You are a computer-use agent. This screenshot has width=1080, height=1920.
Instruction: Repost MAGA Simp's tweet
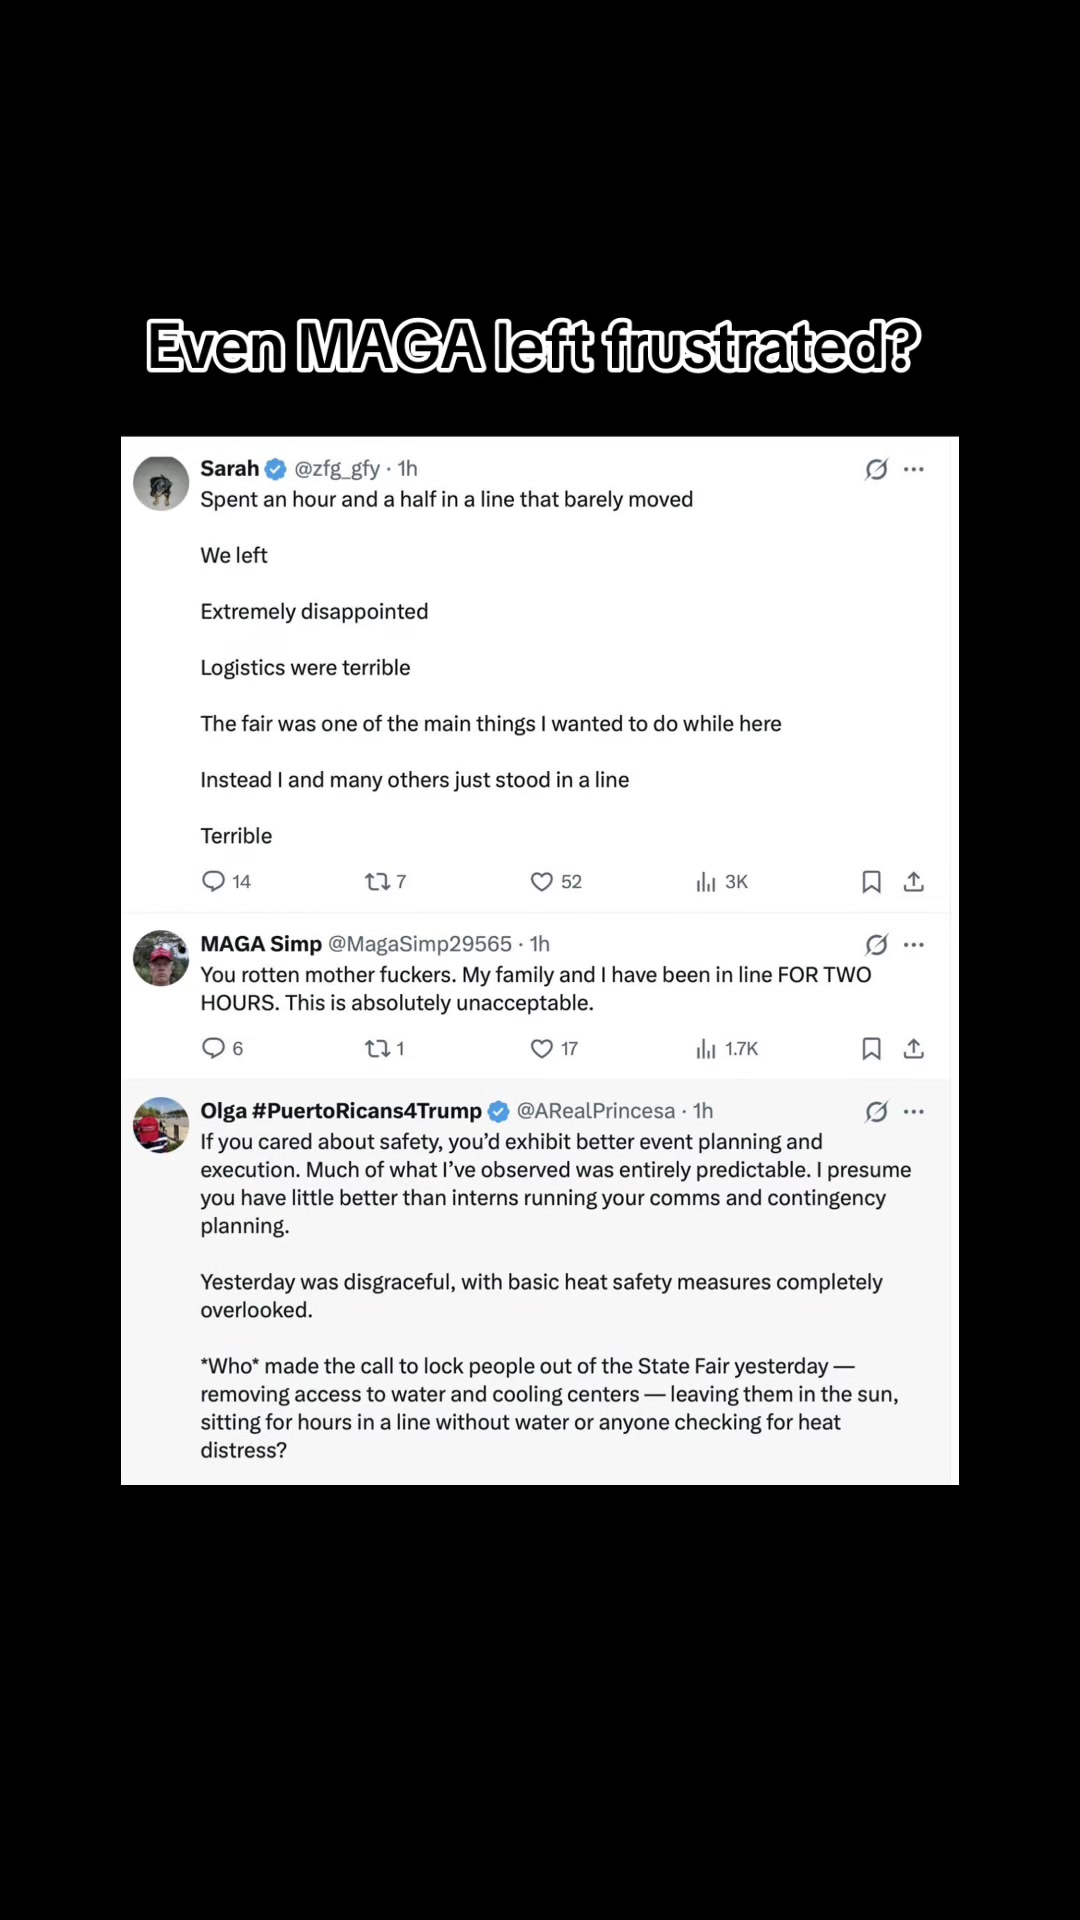[x=377, y=1048]
